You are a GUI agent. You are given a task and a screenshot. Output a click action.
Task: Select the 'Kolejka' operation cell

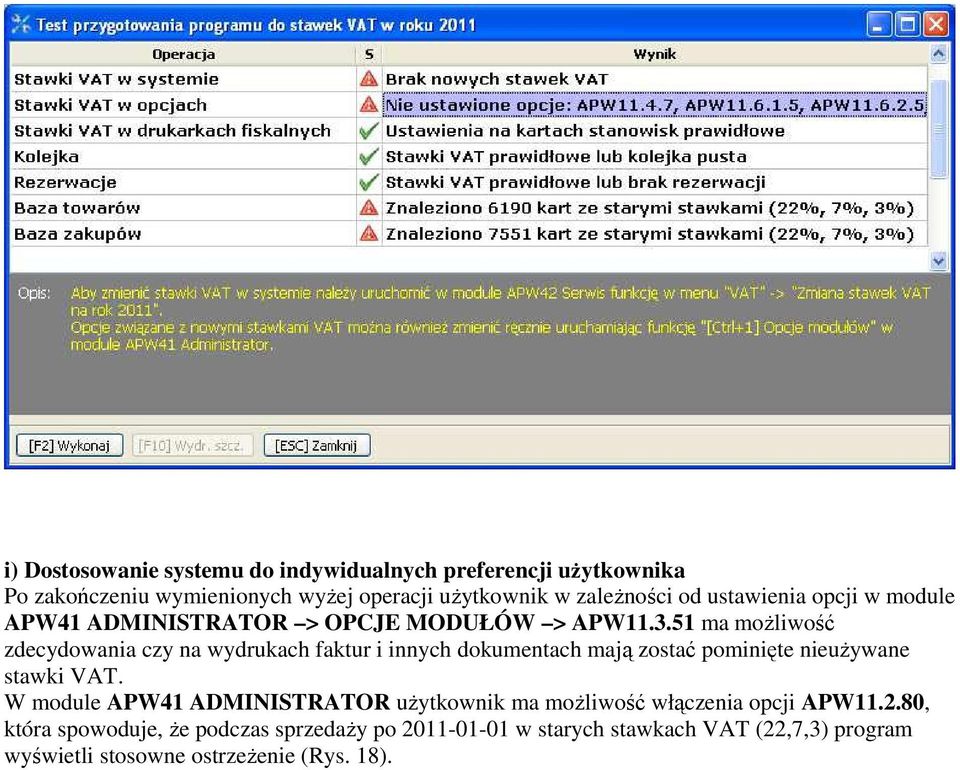coord(183,157)
